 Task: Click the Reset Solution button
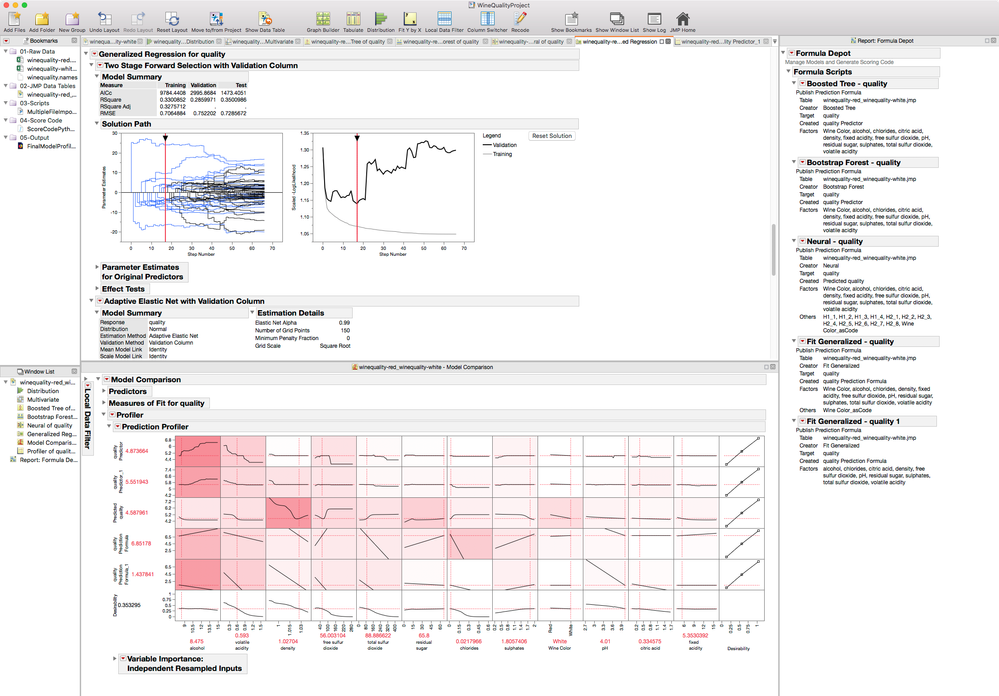coord(551,135)
